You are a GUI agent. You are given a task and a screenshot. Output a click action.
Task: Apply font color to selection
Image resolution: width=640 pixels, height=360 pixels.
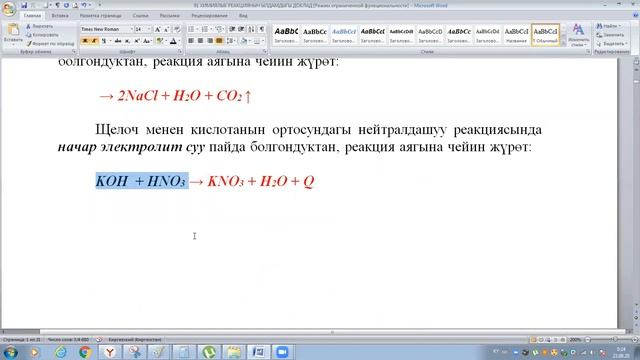click(x=173, y=41)
